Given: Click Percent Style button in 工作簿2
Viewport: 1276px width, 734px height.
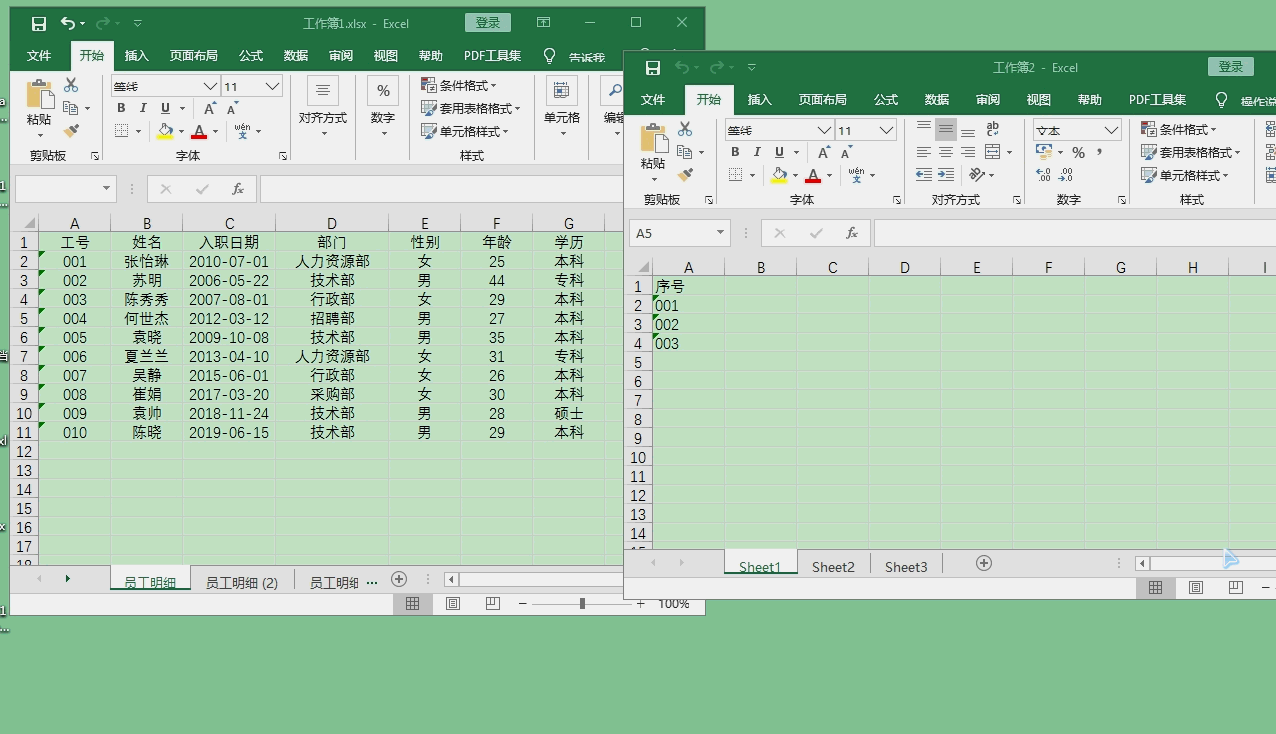Looking at the screenshot, I should pos(1078,153).
